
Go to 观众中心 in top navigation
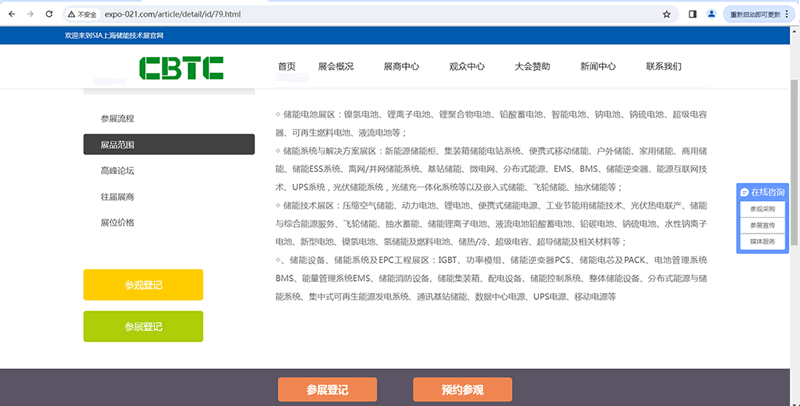(467, 67)
